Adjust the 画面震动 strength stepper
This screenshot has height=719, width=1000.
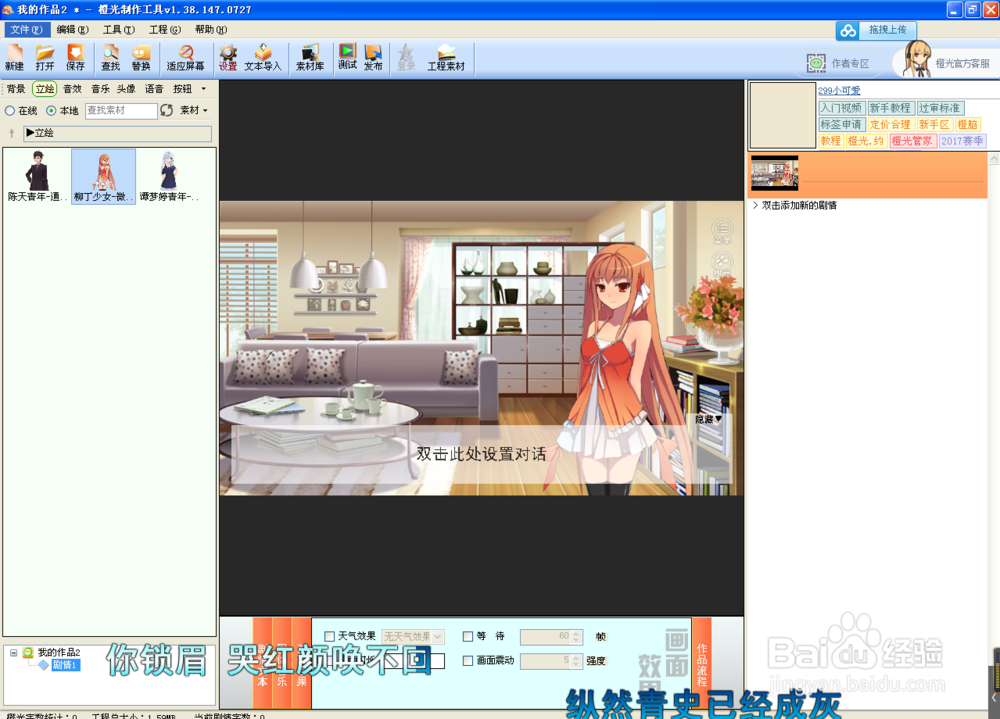(x=577, y=661)
